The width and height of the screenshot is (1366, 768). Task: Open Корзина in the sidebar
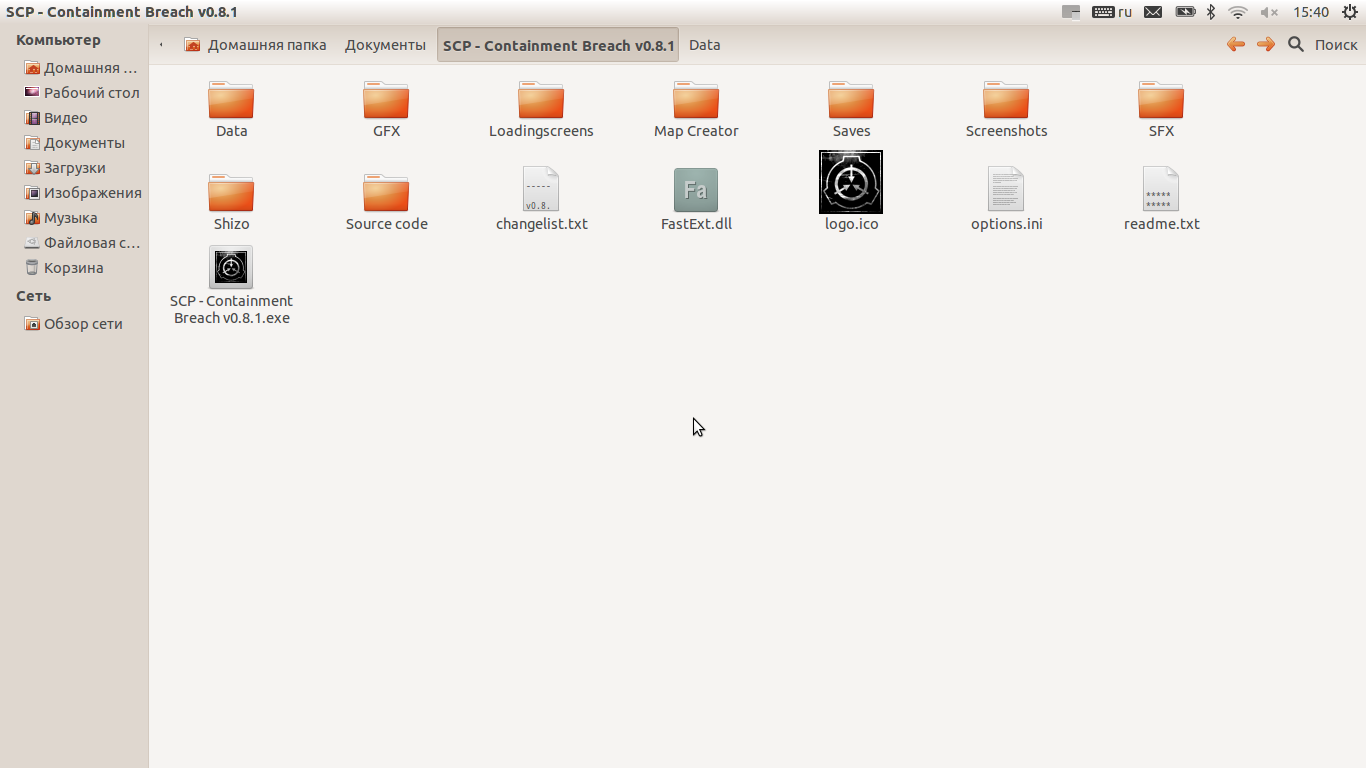(x=64, y=268)
